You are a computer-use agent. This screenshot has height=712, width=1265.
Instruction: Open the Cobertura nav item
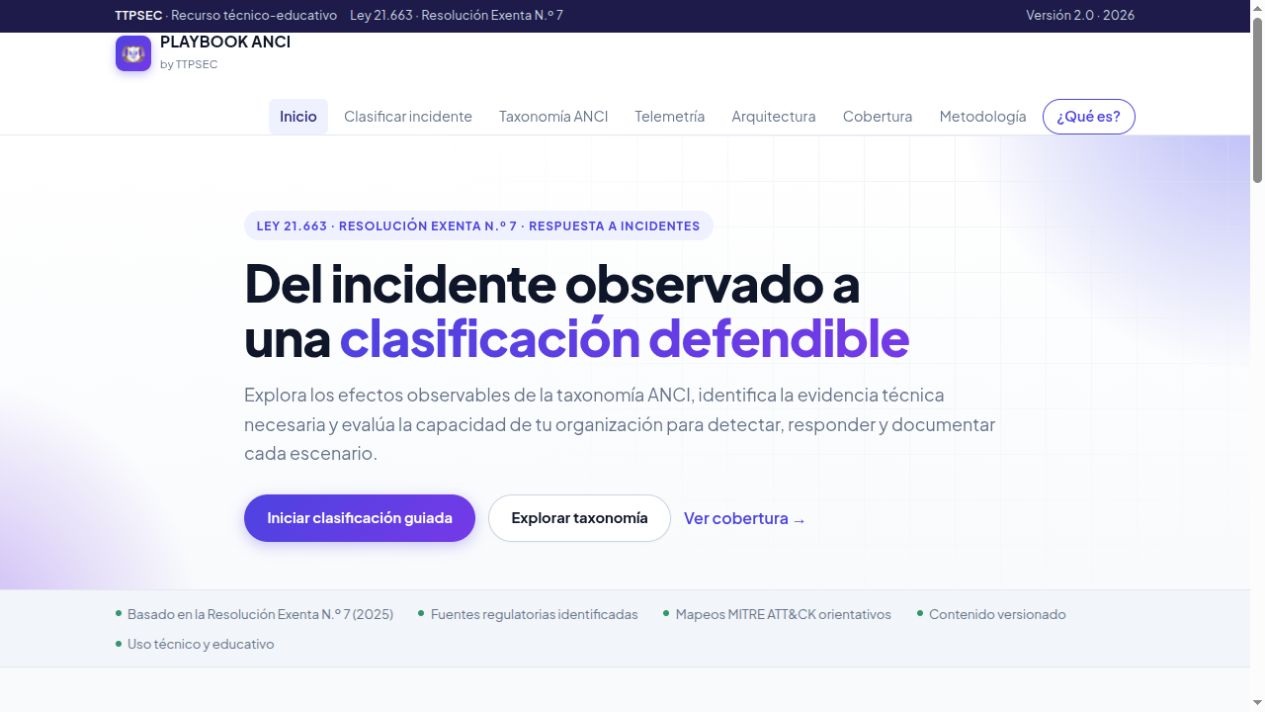click(877, 117)
